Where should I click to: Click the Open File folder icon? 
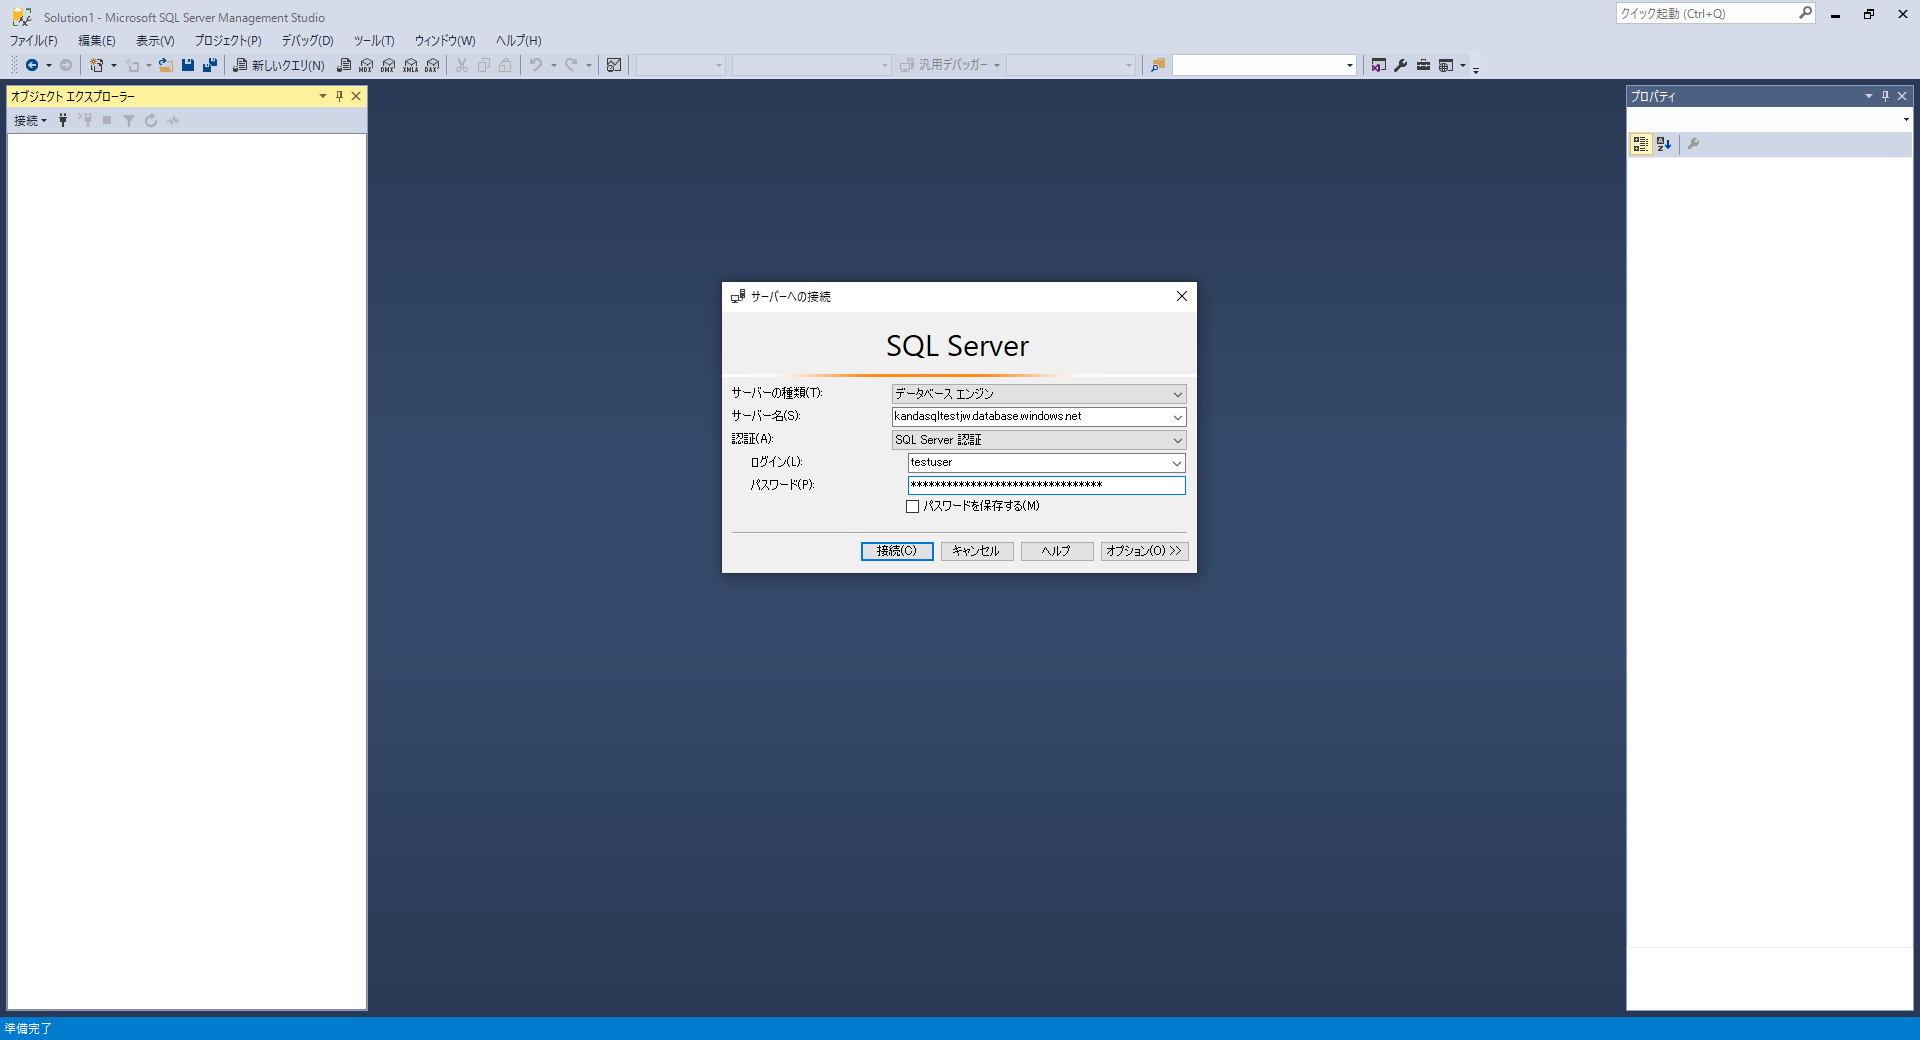point(166,65)
